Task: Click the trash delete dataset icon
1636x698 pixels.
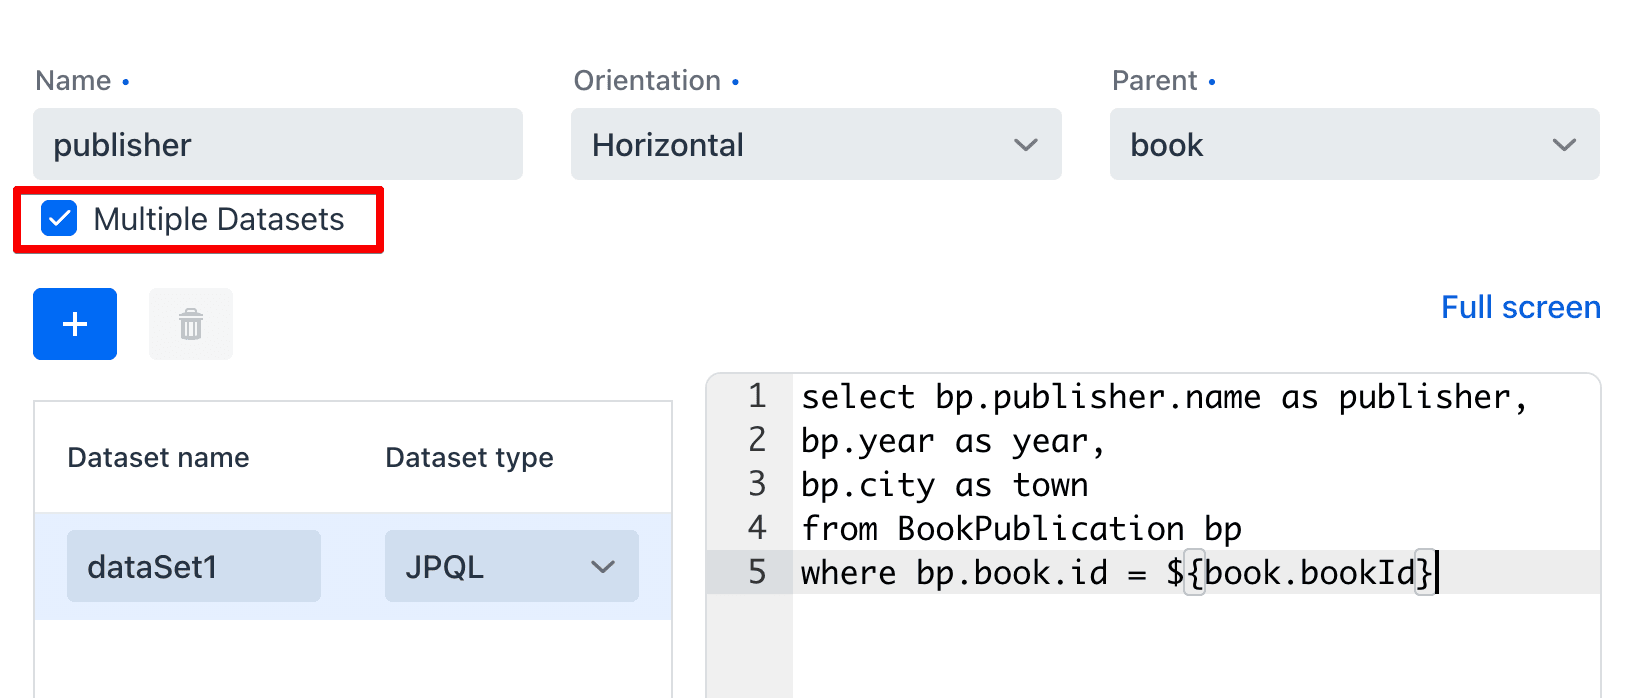Action: click(191, 324)
